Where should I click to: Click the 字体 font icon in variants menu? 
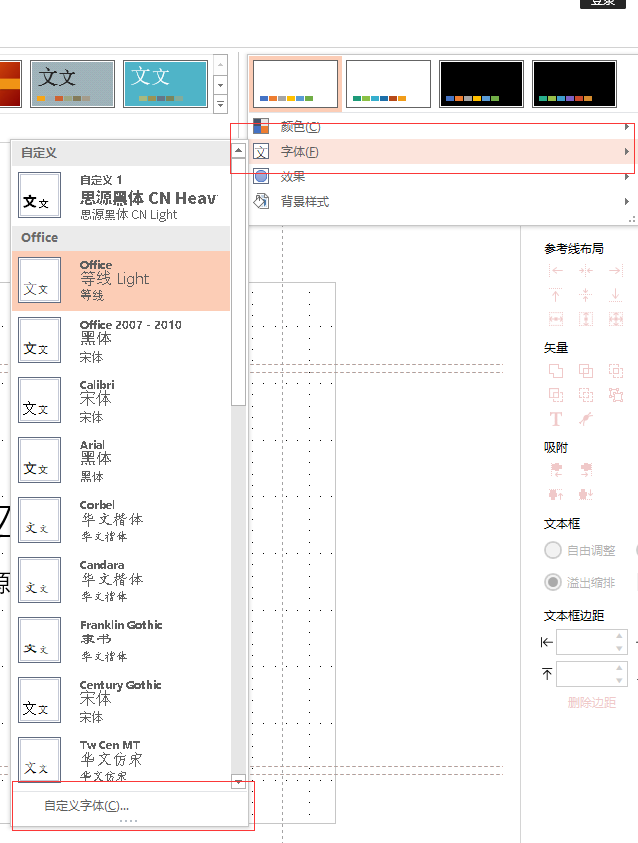point(261,152)
